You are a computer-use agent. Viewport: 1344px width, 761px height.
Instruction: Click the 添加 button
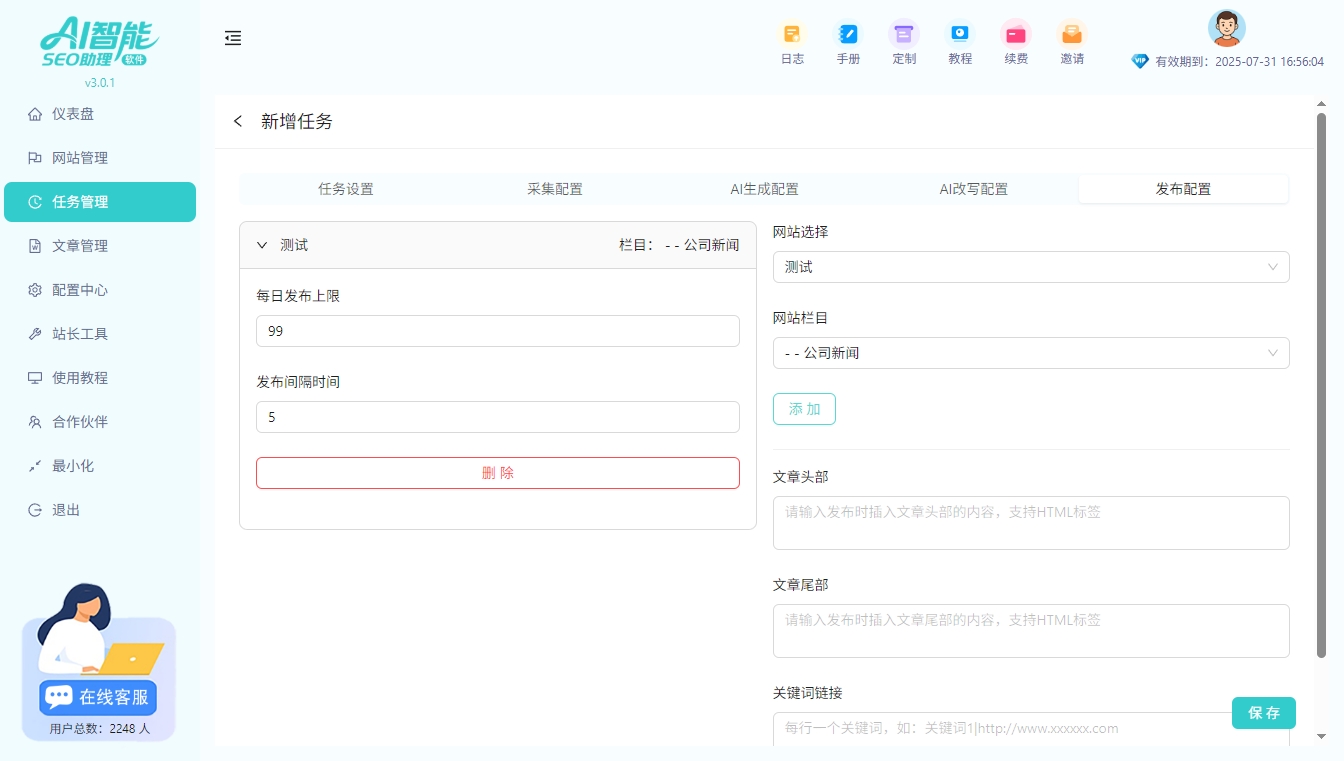tap(804, 409)
